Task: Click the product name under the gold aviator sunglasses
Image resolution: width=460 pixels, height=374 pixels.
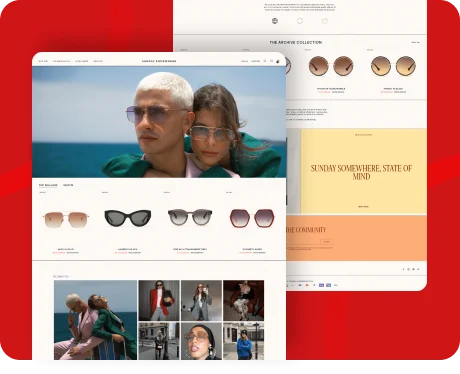Action: click(x=66, y=249)
